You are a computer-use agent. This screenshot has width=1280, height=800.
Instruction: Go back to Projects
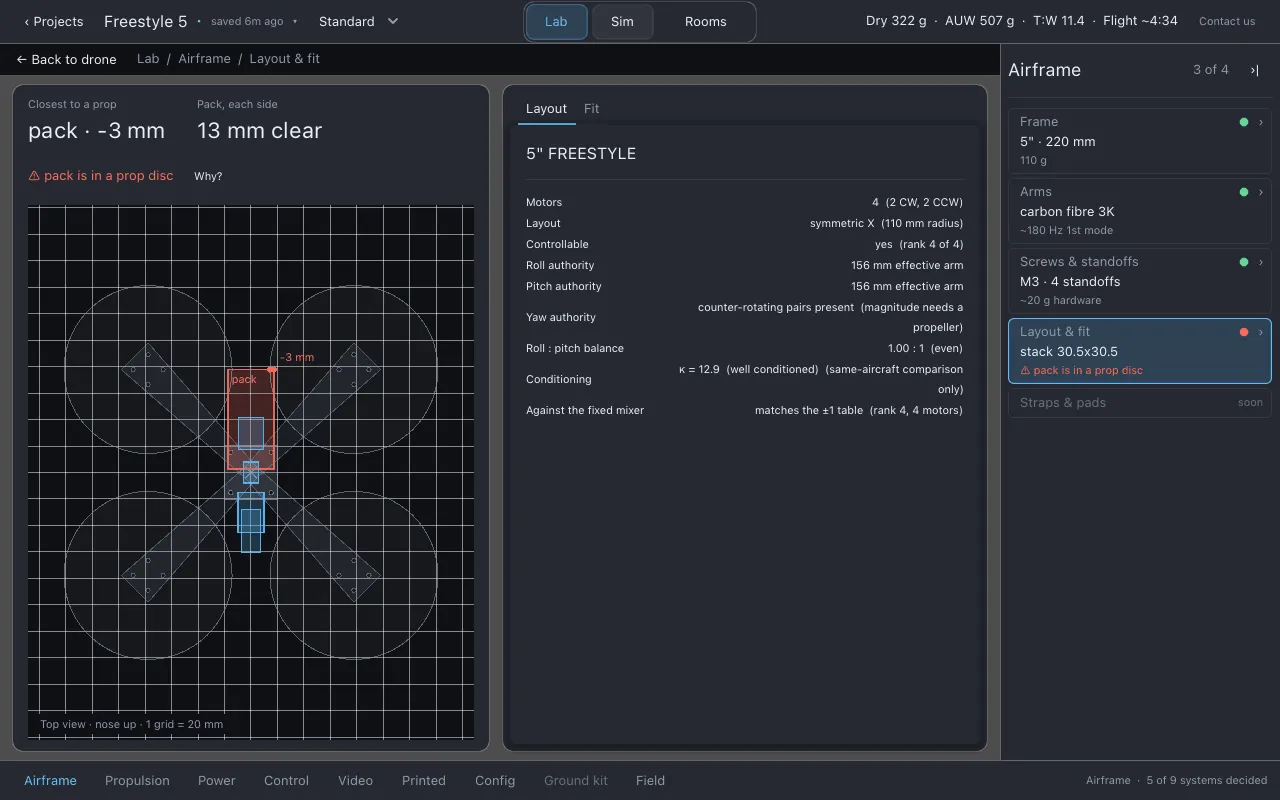(54, 21)
